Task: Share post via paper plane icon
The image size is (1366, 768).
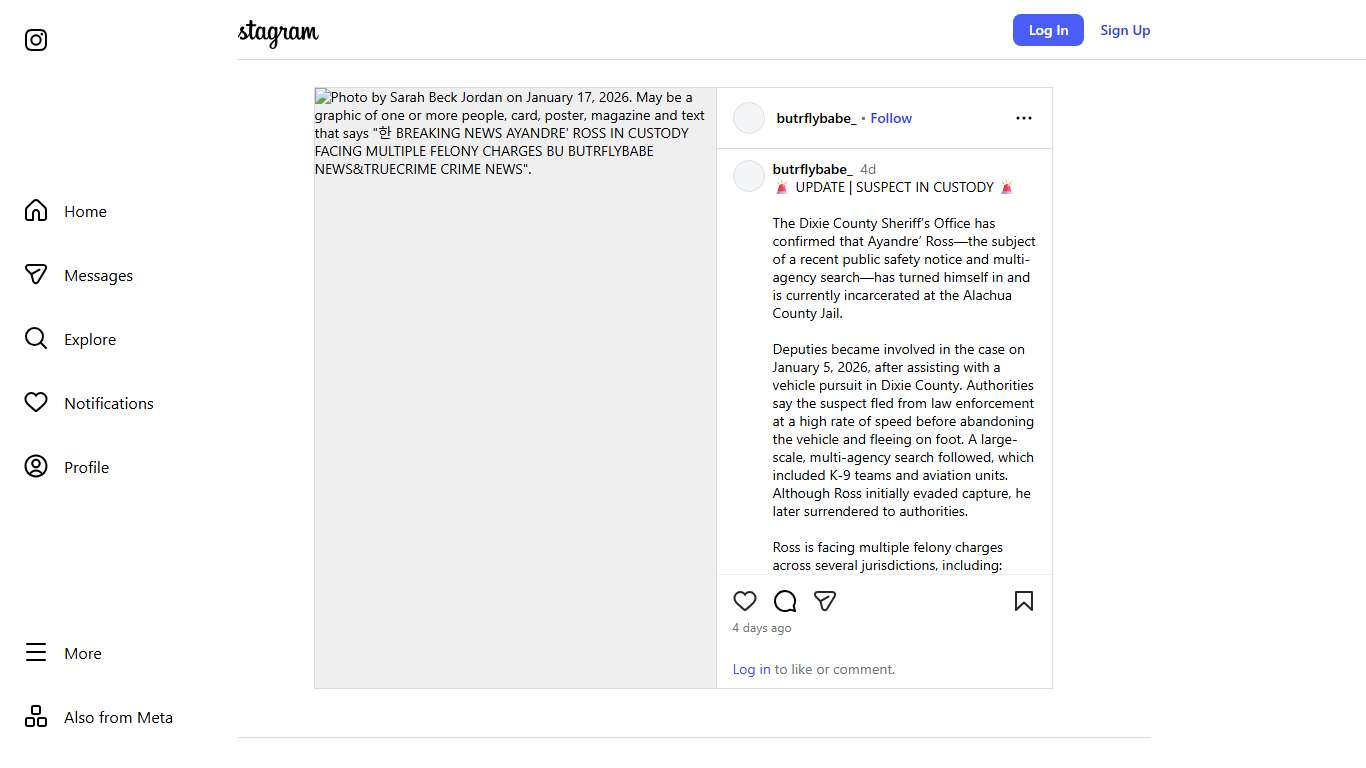Action: 825,601
